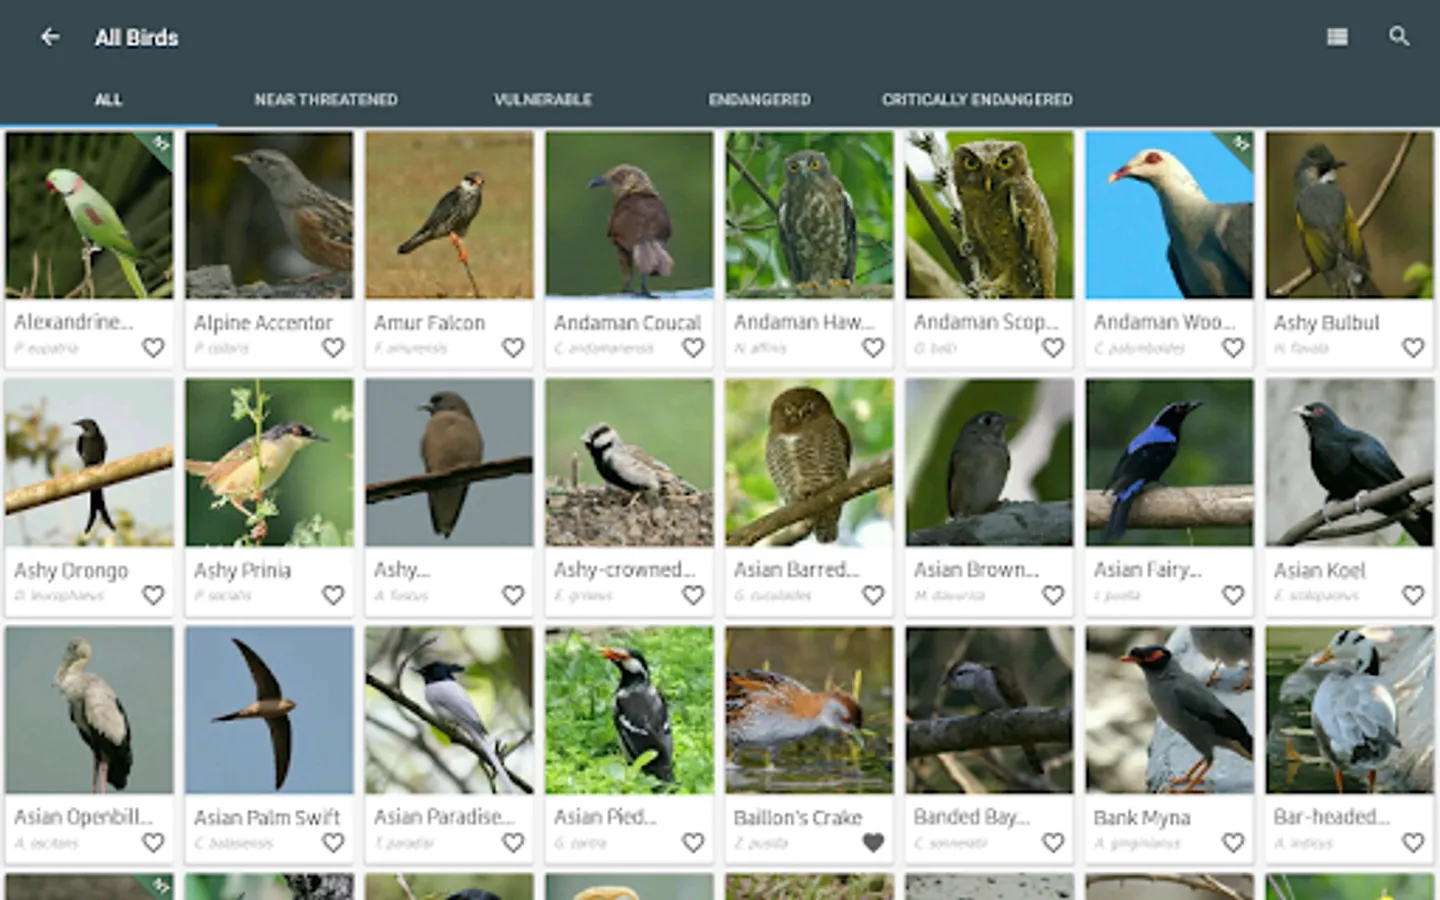The height and width of the screenshot is (900, 1440).
Task: Open Asian Palm Swift photo
Action: tap(269, 710)
